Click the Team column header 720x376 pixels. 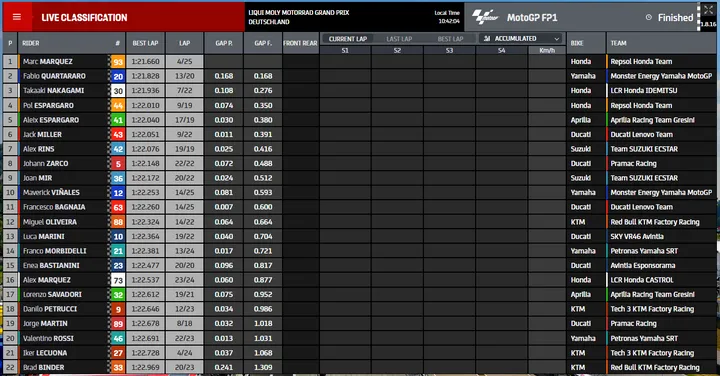click(x=661, y=43)
